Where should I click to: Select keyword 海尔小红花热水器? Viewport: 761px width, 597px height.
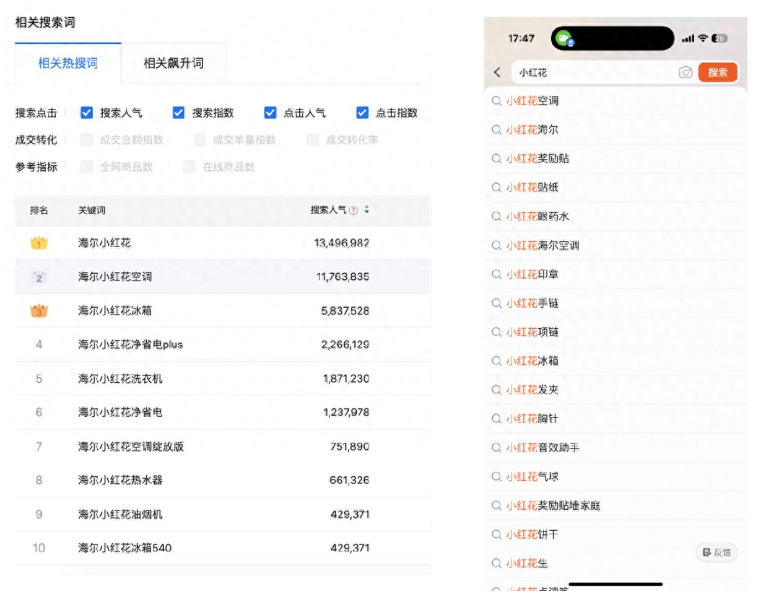tap(120, 480)
